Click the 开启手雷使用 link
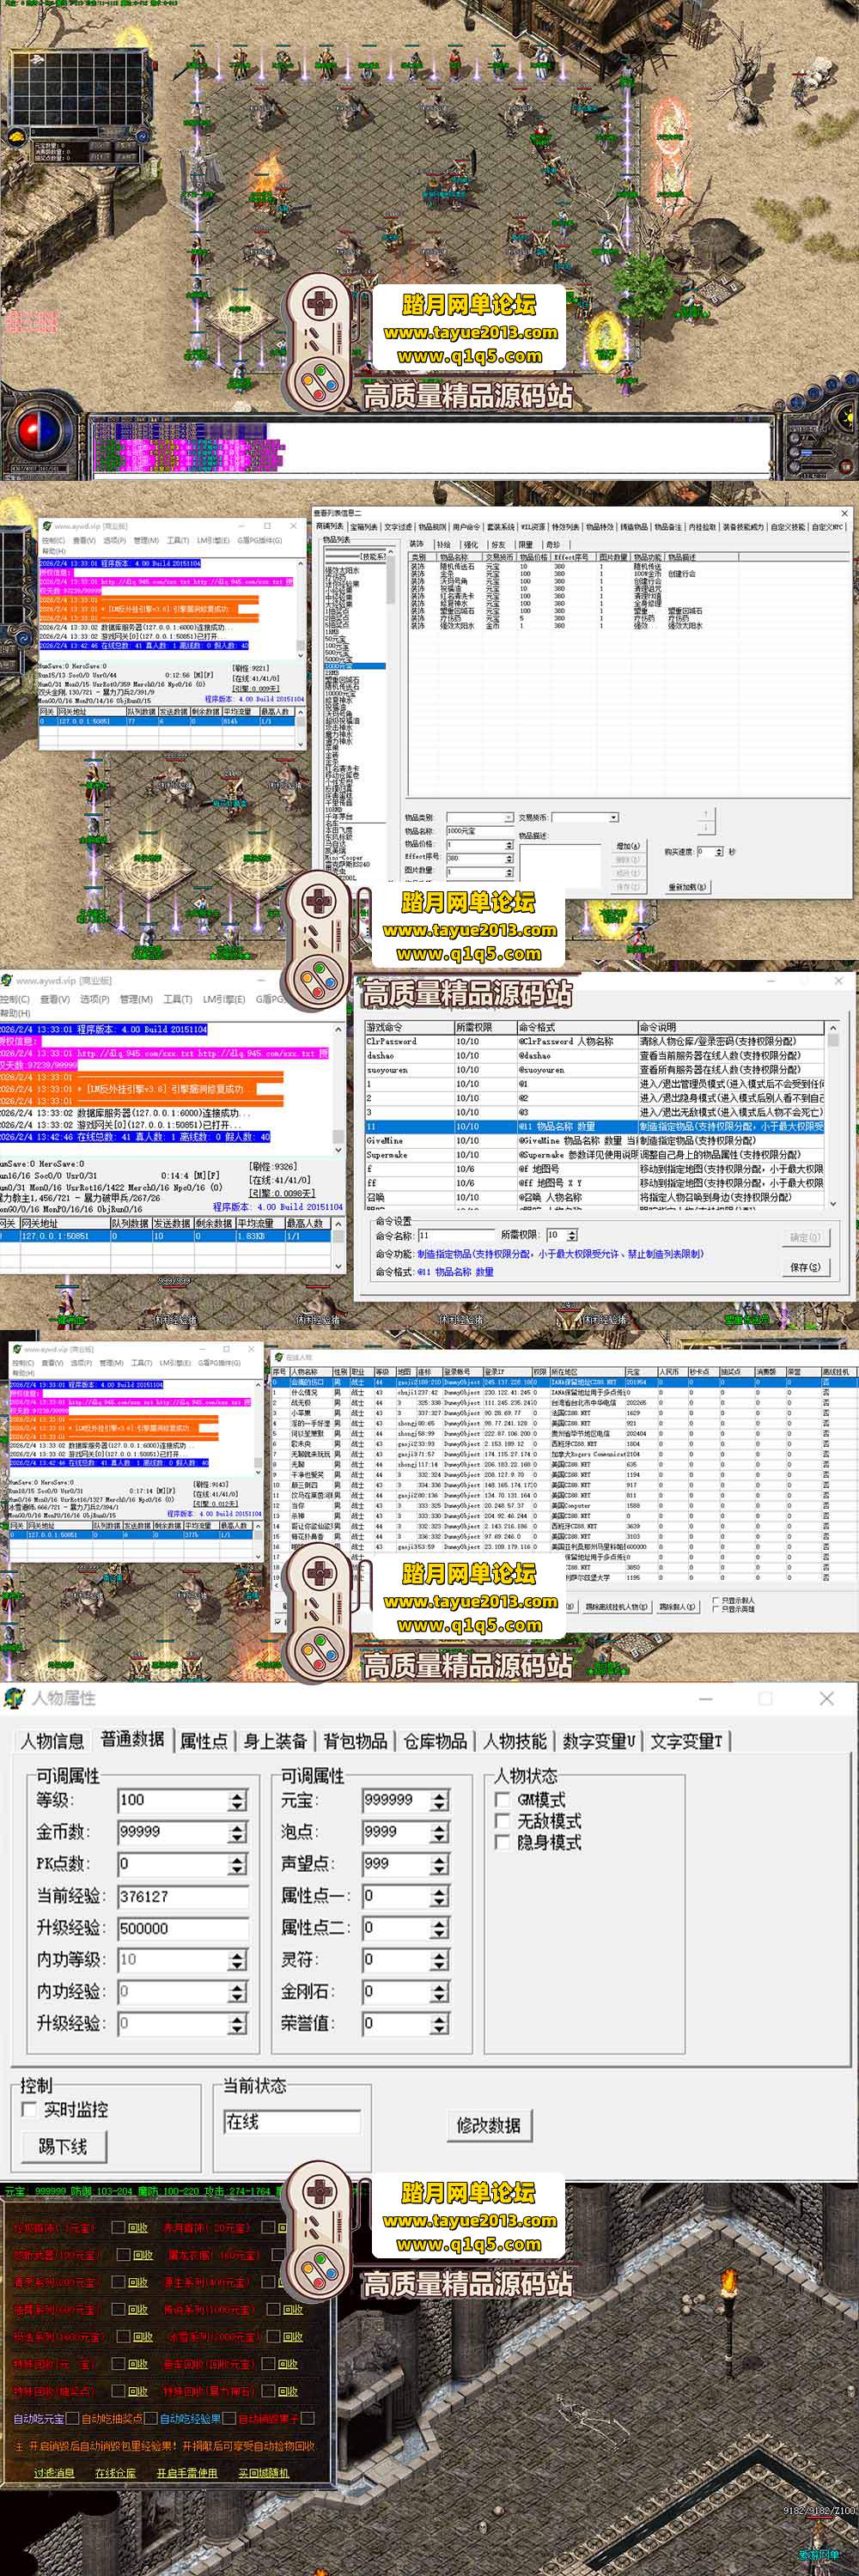859x2576 pixels. [187, 2473]
